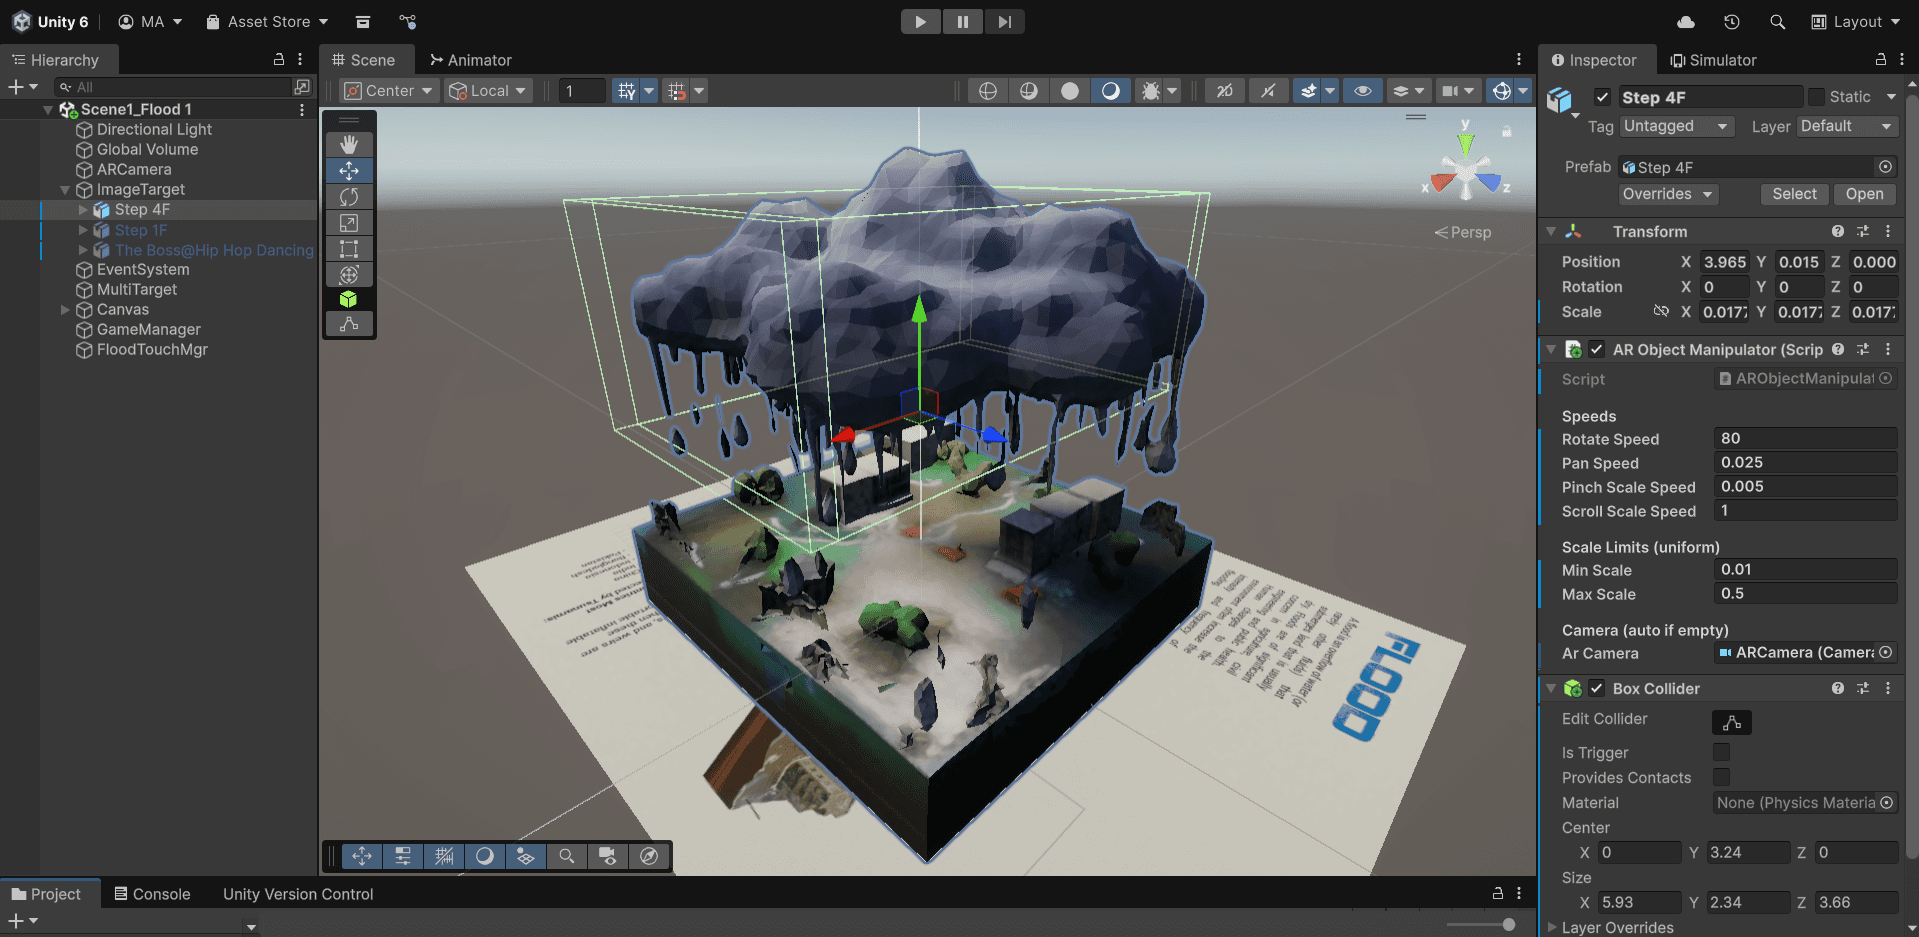Toggle AR Object Manipulator enabled checkbox
The height and width of the screenshot is (937, 1919).
[x=1597, y=349]
